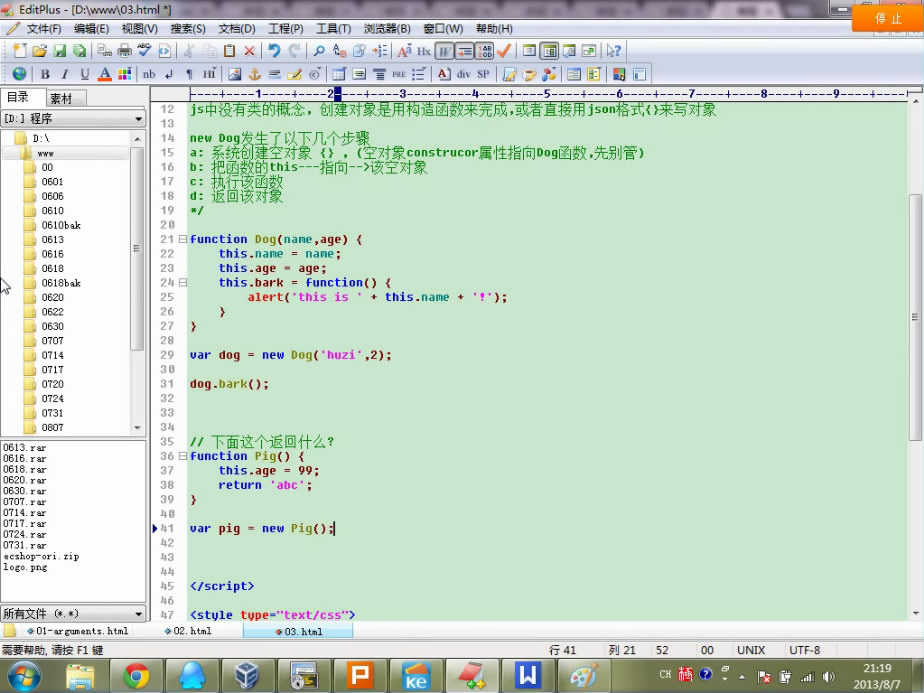Click the Replace icon
The height and width of the screenshot is (693, 924).
pyautogui.click(x=339, y=51)
